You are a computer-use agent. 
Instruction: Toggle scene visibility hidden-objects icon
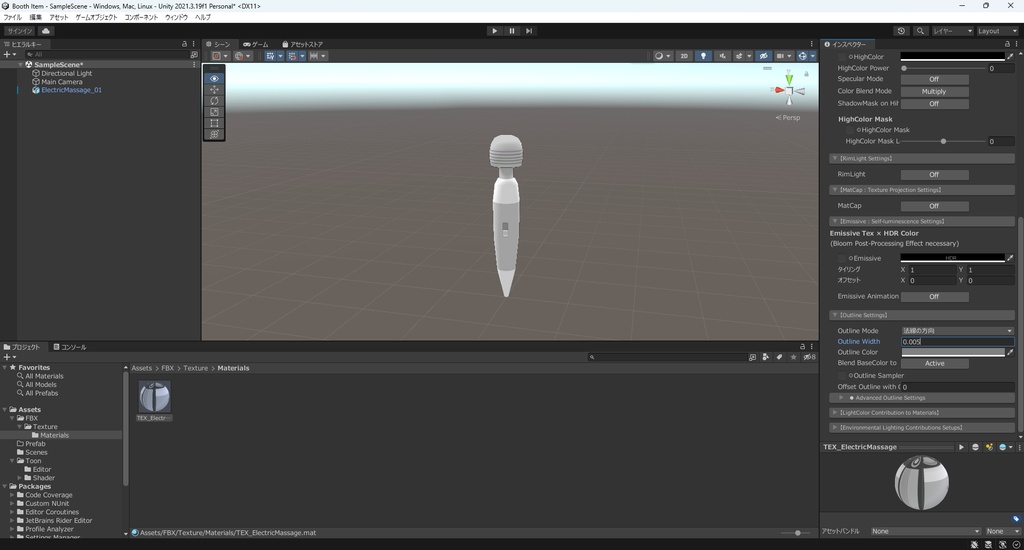click(763, 56)
